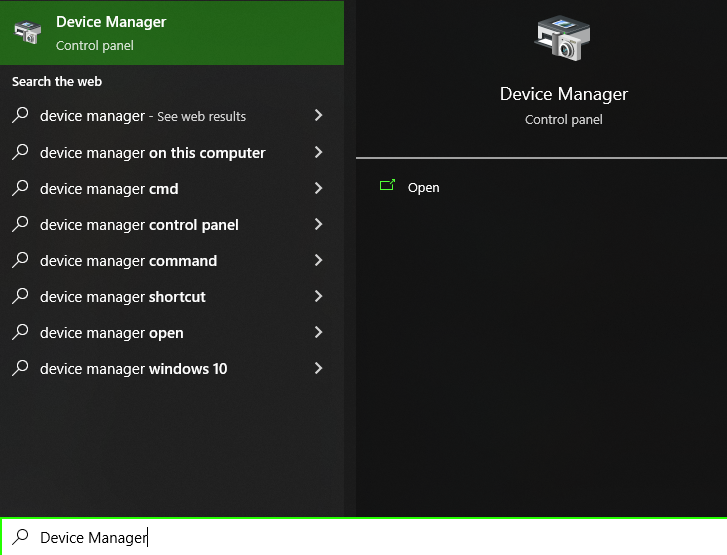Click the green Open arrow icon
The height and width of the screenshot is (555, 727).
tap(387, 186)
